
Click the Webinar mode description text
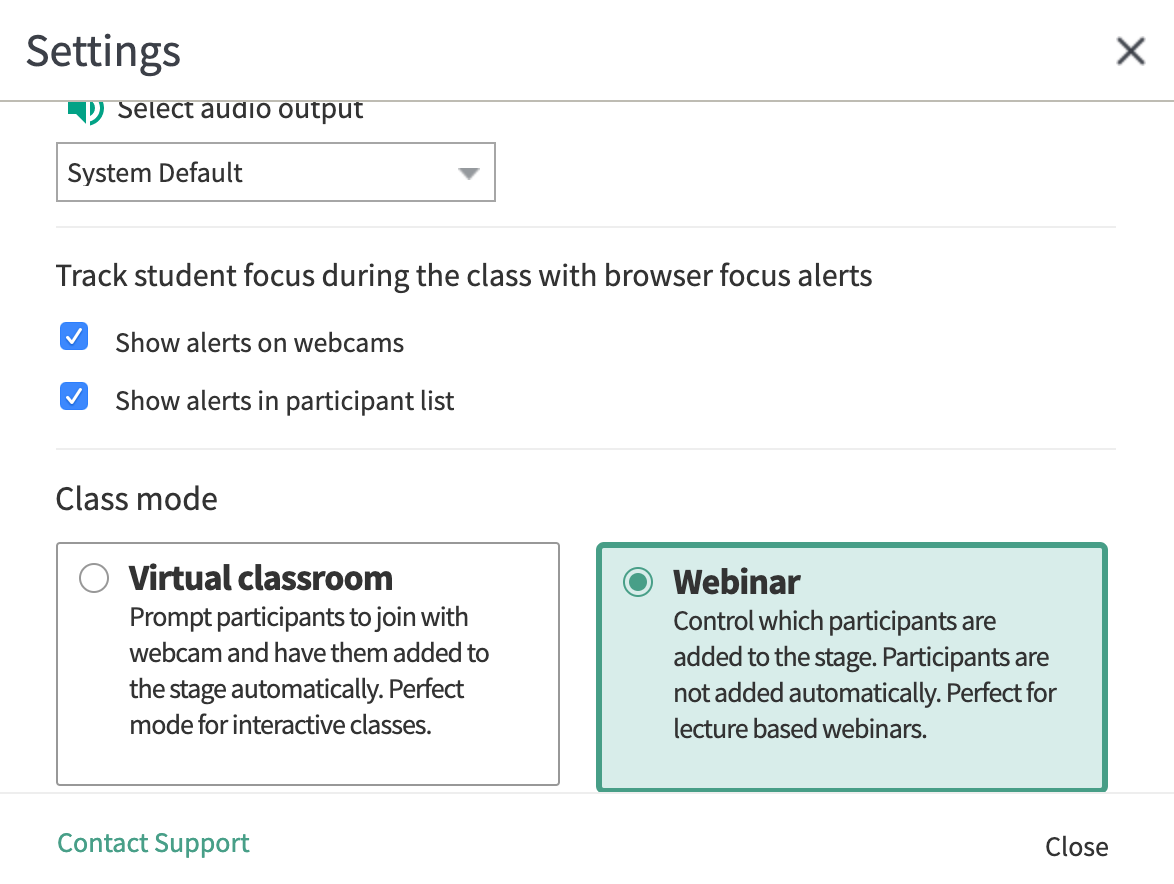click(864, 675)
